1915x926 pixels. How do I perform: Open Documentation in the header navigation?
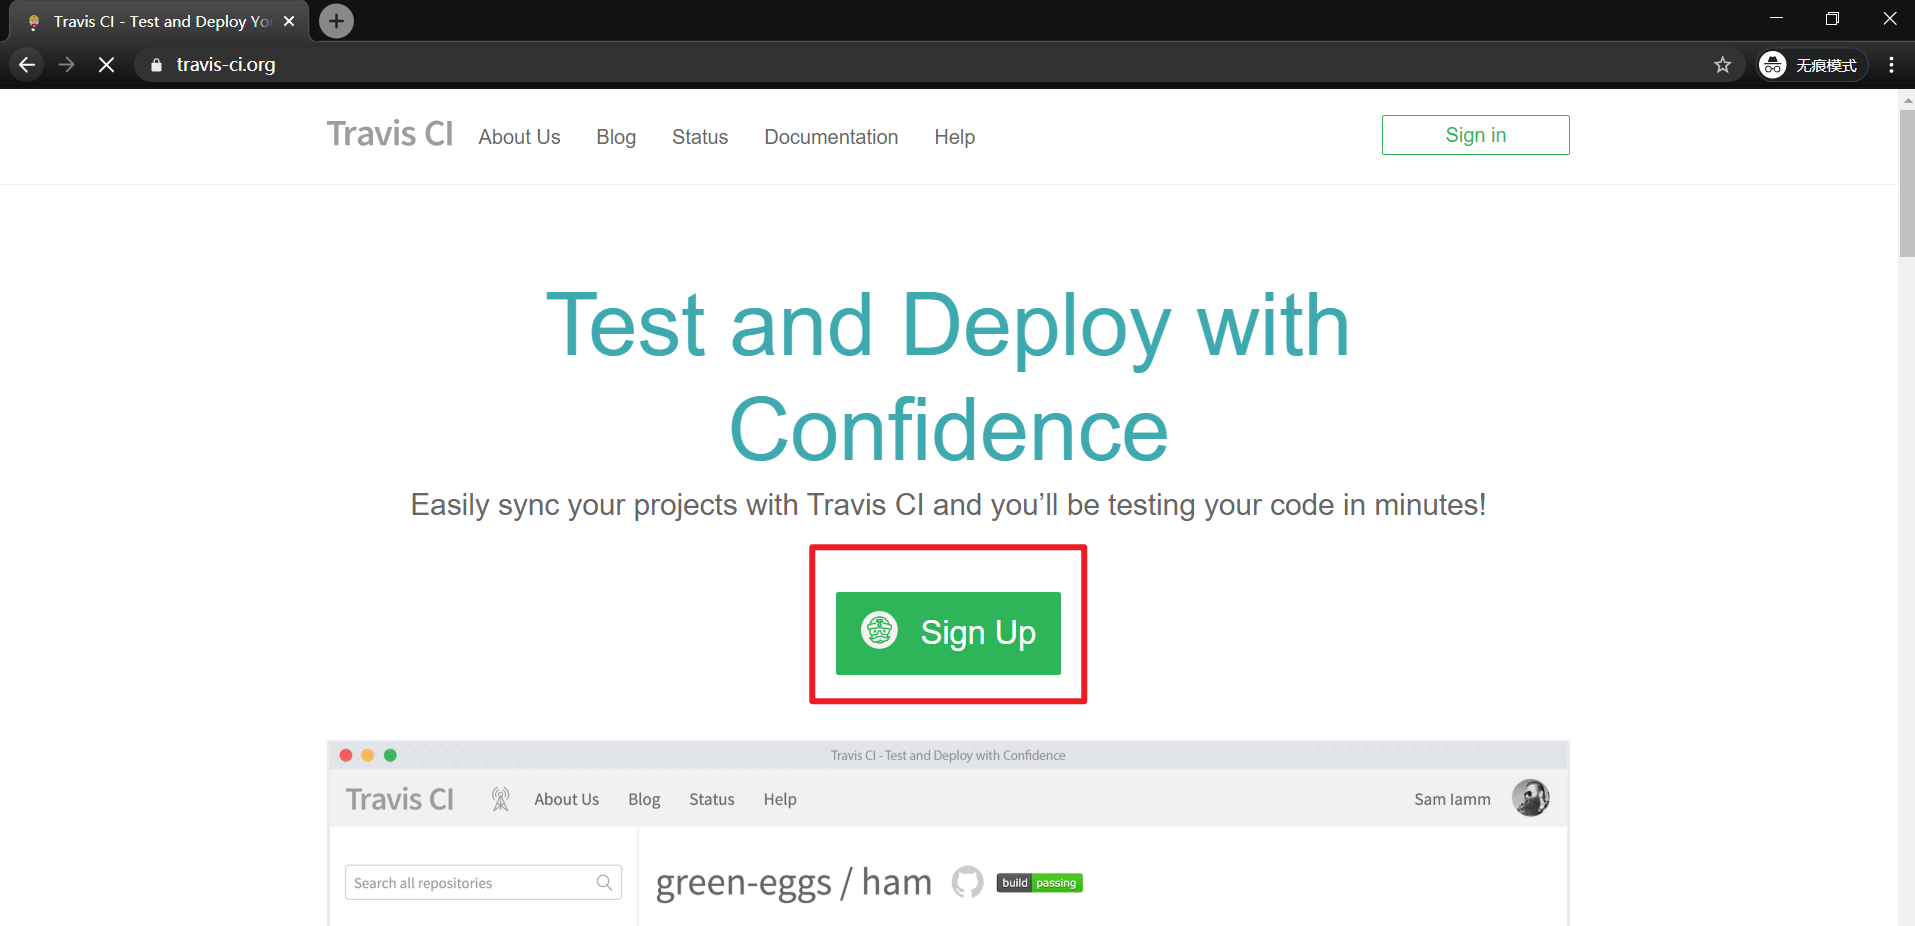pos(831,137)
